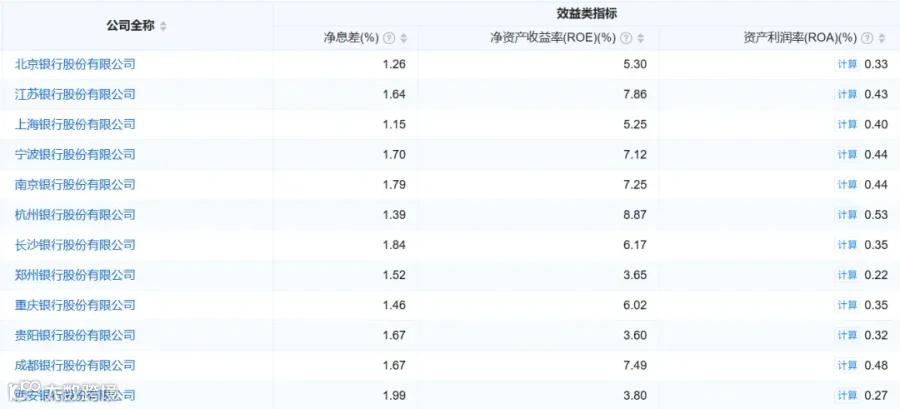
Task: Open help icon next to 资产利润率(ROA)(%)
Action: (x=867, y=38)
